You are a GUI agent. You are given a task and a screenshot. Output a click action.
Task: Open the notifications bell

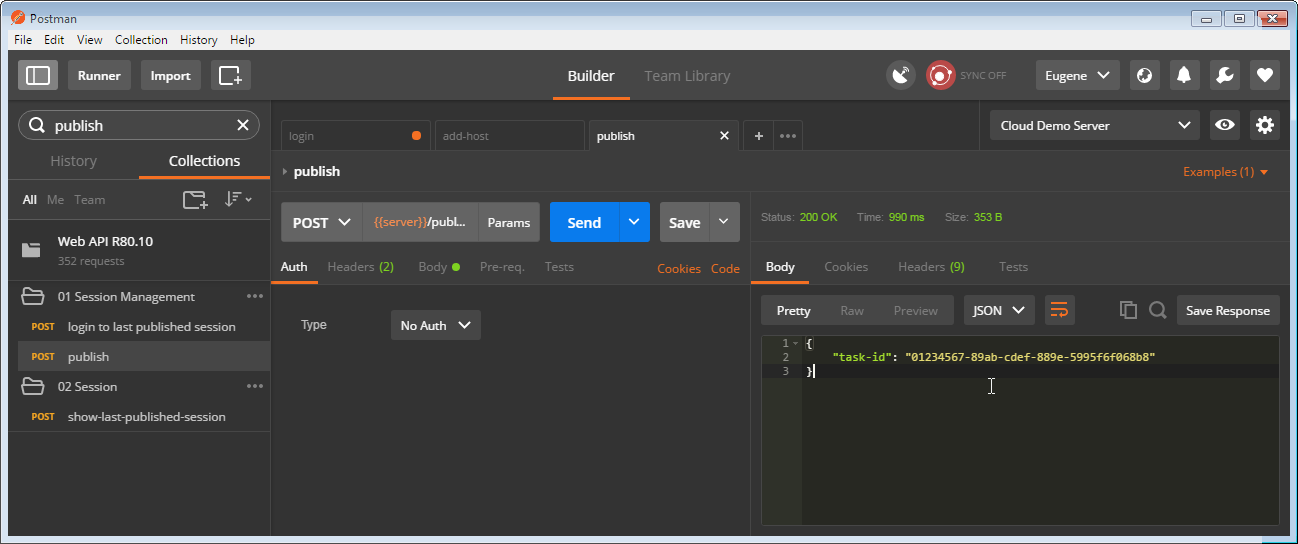point(1185,75)
